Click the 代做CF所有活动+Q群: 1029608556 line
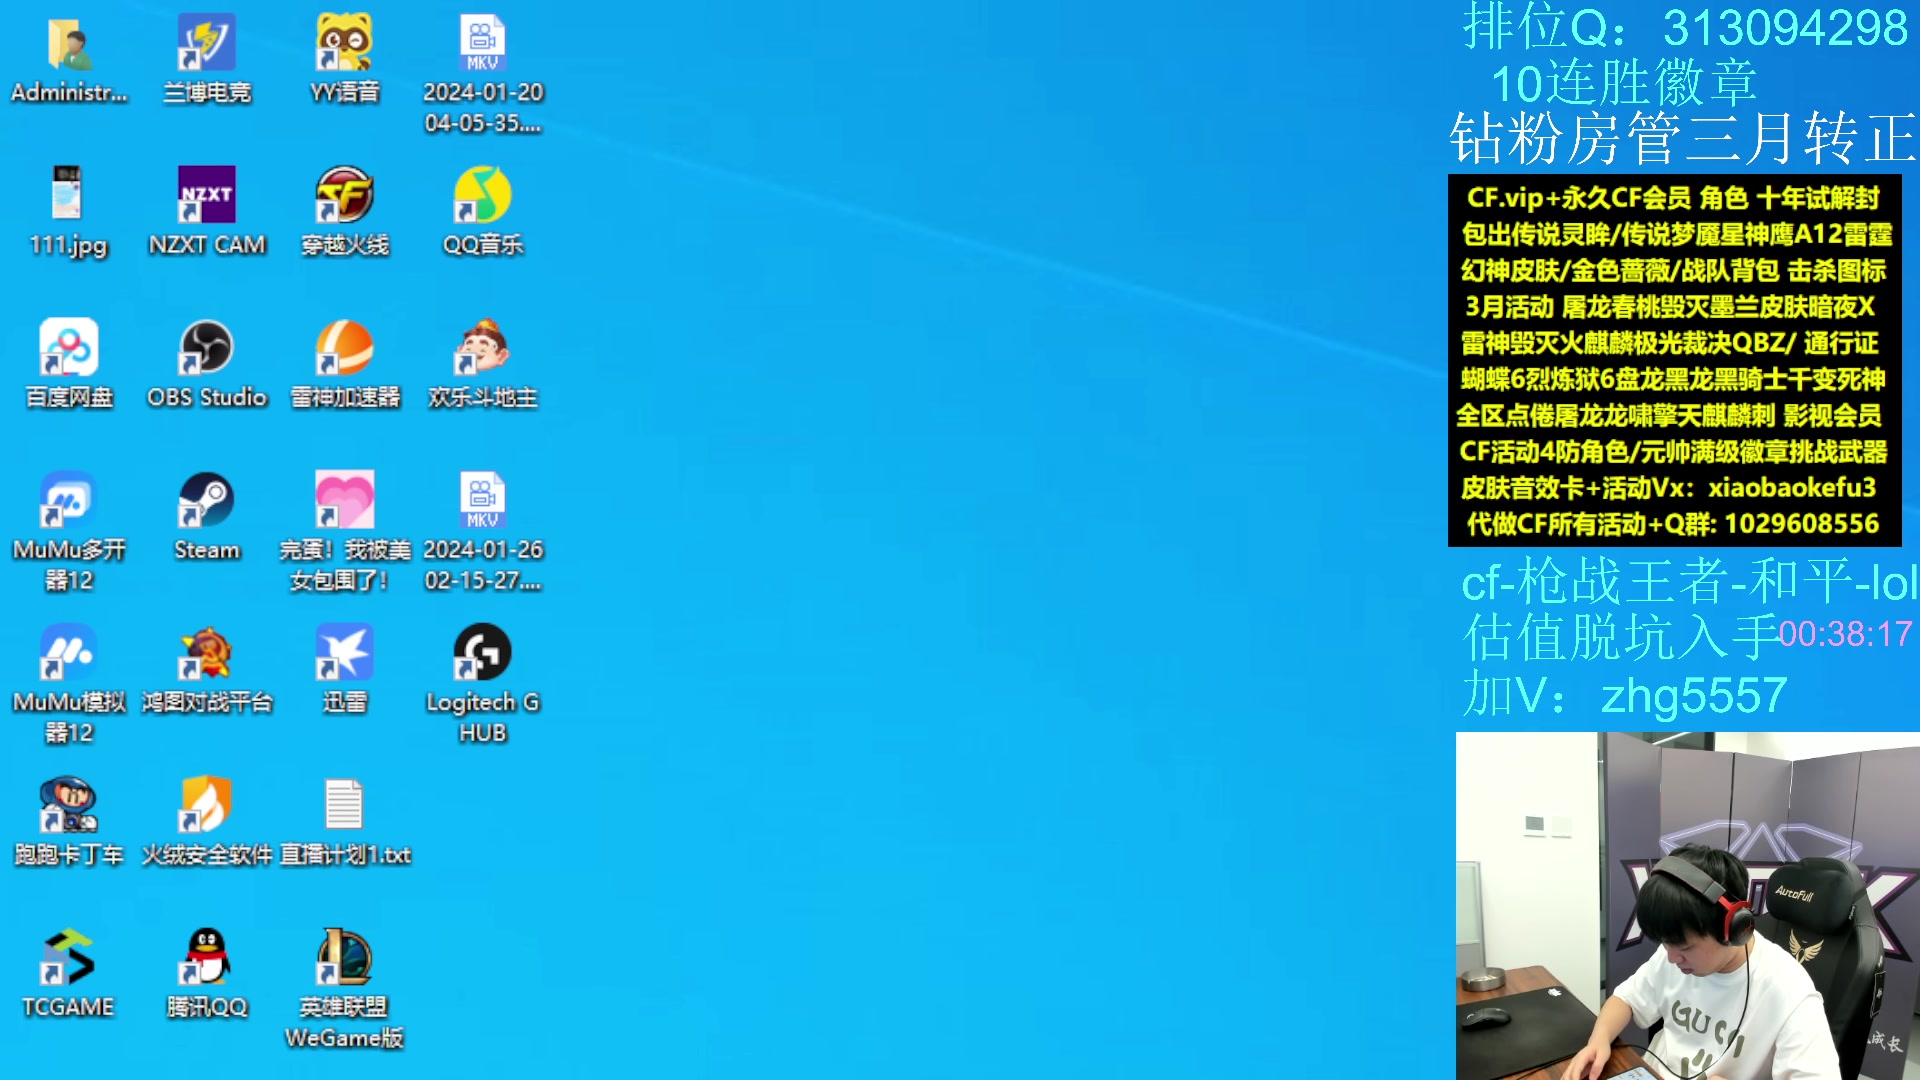The image size is (1920, 1080). click(x=1673, y=524)
